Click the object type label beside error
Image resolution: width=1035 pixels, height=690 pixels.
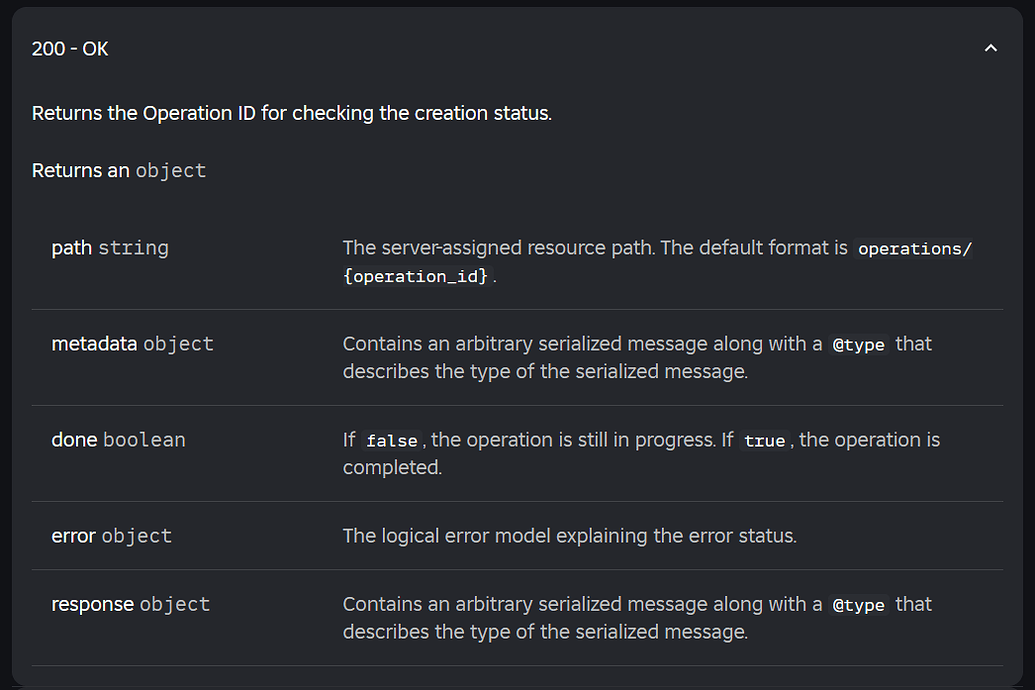[x=137, y=535]
